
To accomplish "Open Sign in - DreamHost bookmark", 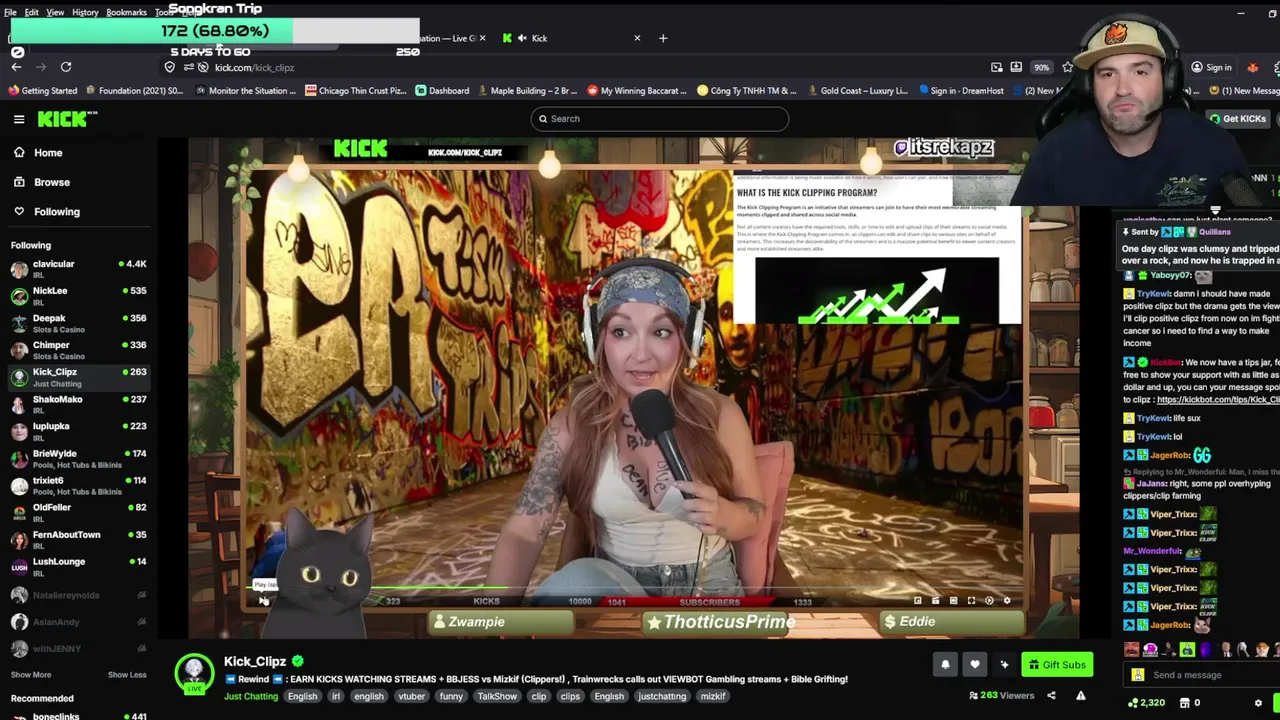I will pyautogui.click(x=960, y=91).
